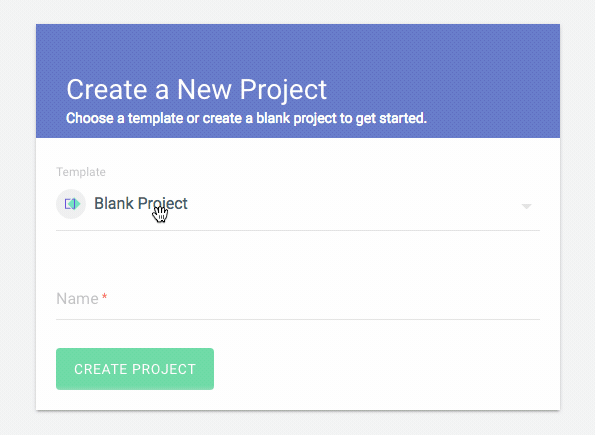Screen dimensions: 595x435
Task: Expand the template selector row
Action: click(x=298, y=204)
